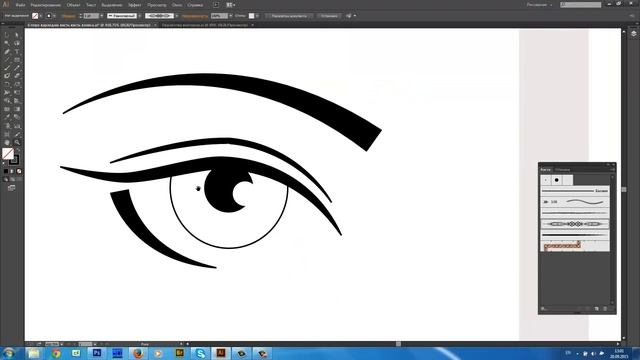The width and height of the screenshot is (640, 360).
Task: Expand opacity value dropdown
Action: tap(231, 16)
